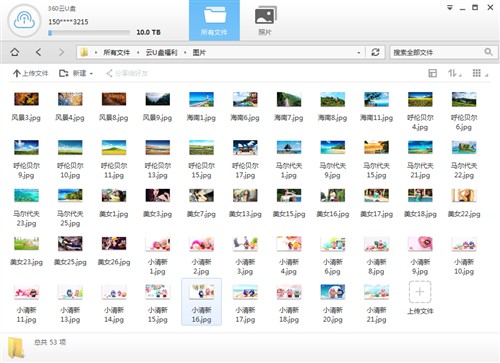The width and height of the screenshot is (500, 363).
Task: Select the 小清新9.jpg thumbnail
Action: (420, 243)
